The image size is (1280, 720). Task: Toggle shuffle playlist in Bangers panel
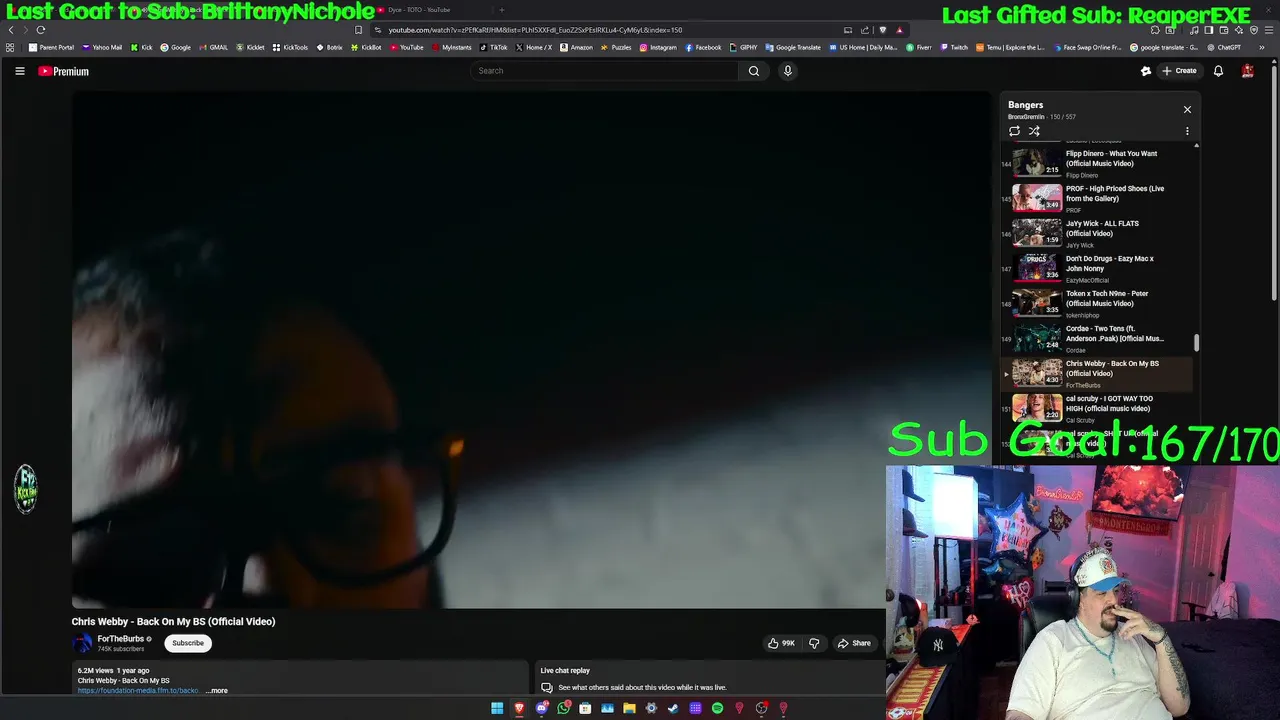pyautogui.click(x=1034, y=131)
